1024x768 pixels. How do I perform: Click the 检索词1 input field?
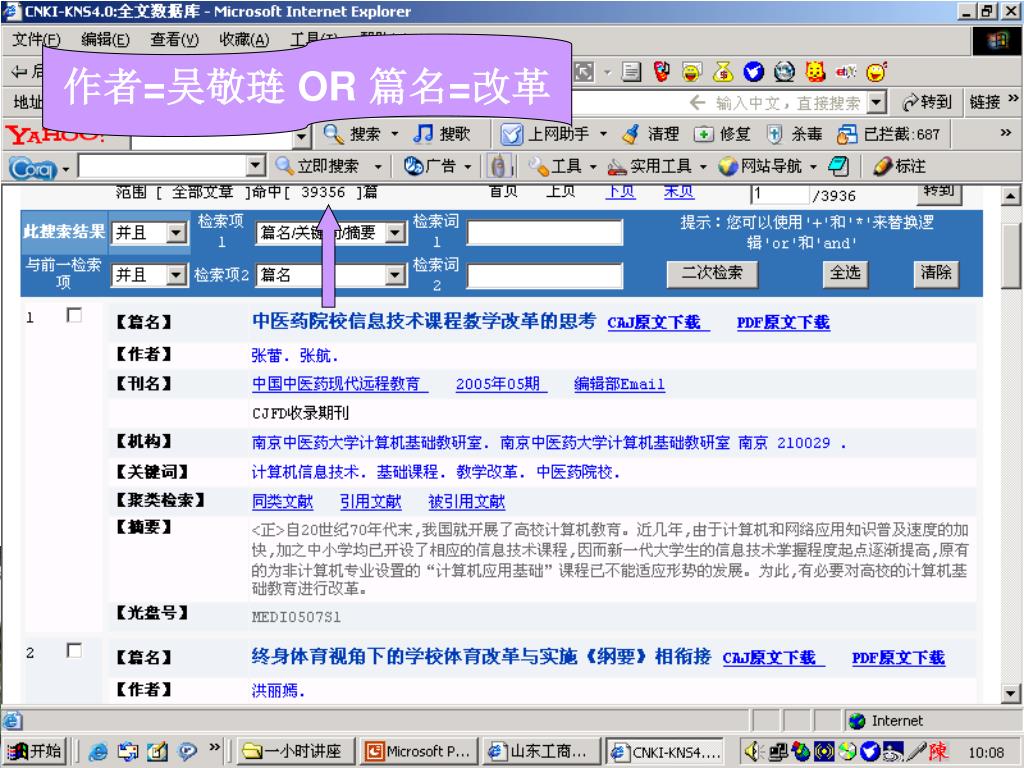click(545, 232)
